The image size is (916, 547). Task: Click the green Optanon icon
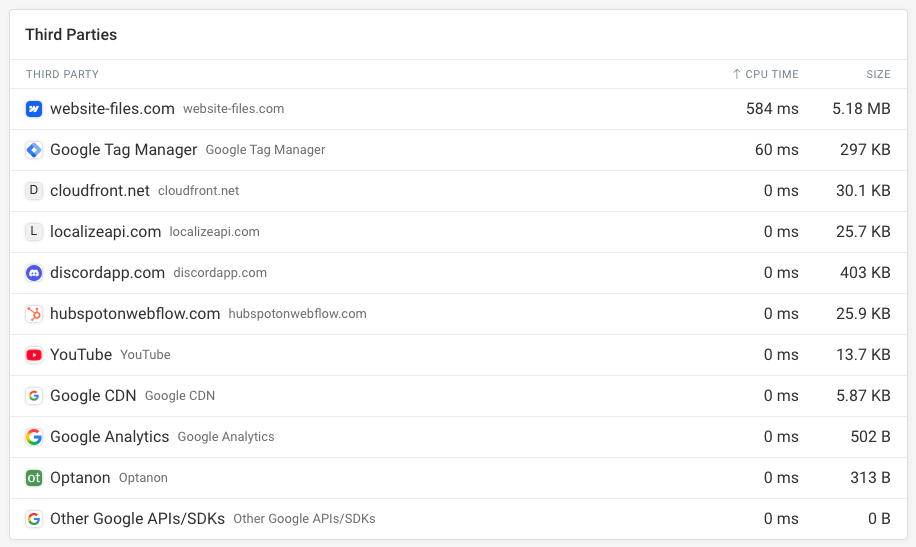pos(34,478)
